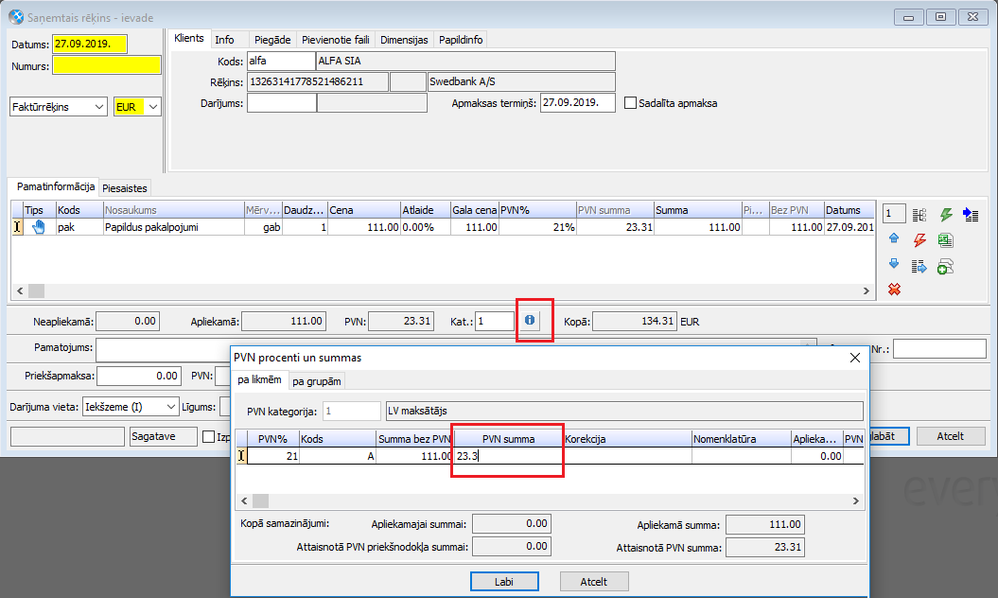Click the rows export arrow icon
This screenshot has height=598, width=998.
pyautogui.click(x=919, y=266)
